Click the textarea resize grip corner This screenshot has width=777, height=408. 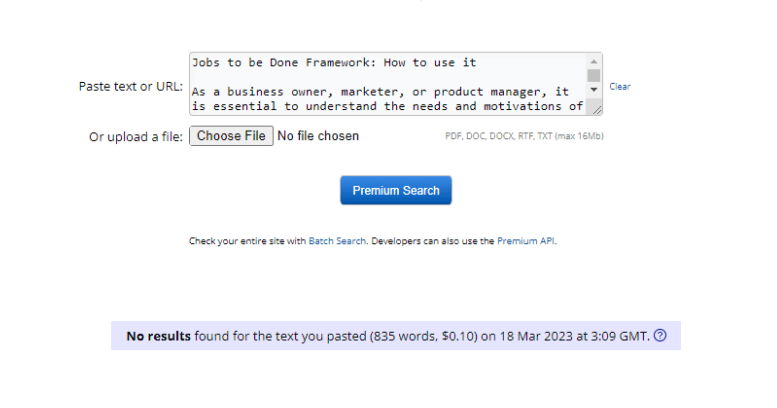(597, 110)
